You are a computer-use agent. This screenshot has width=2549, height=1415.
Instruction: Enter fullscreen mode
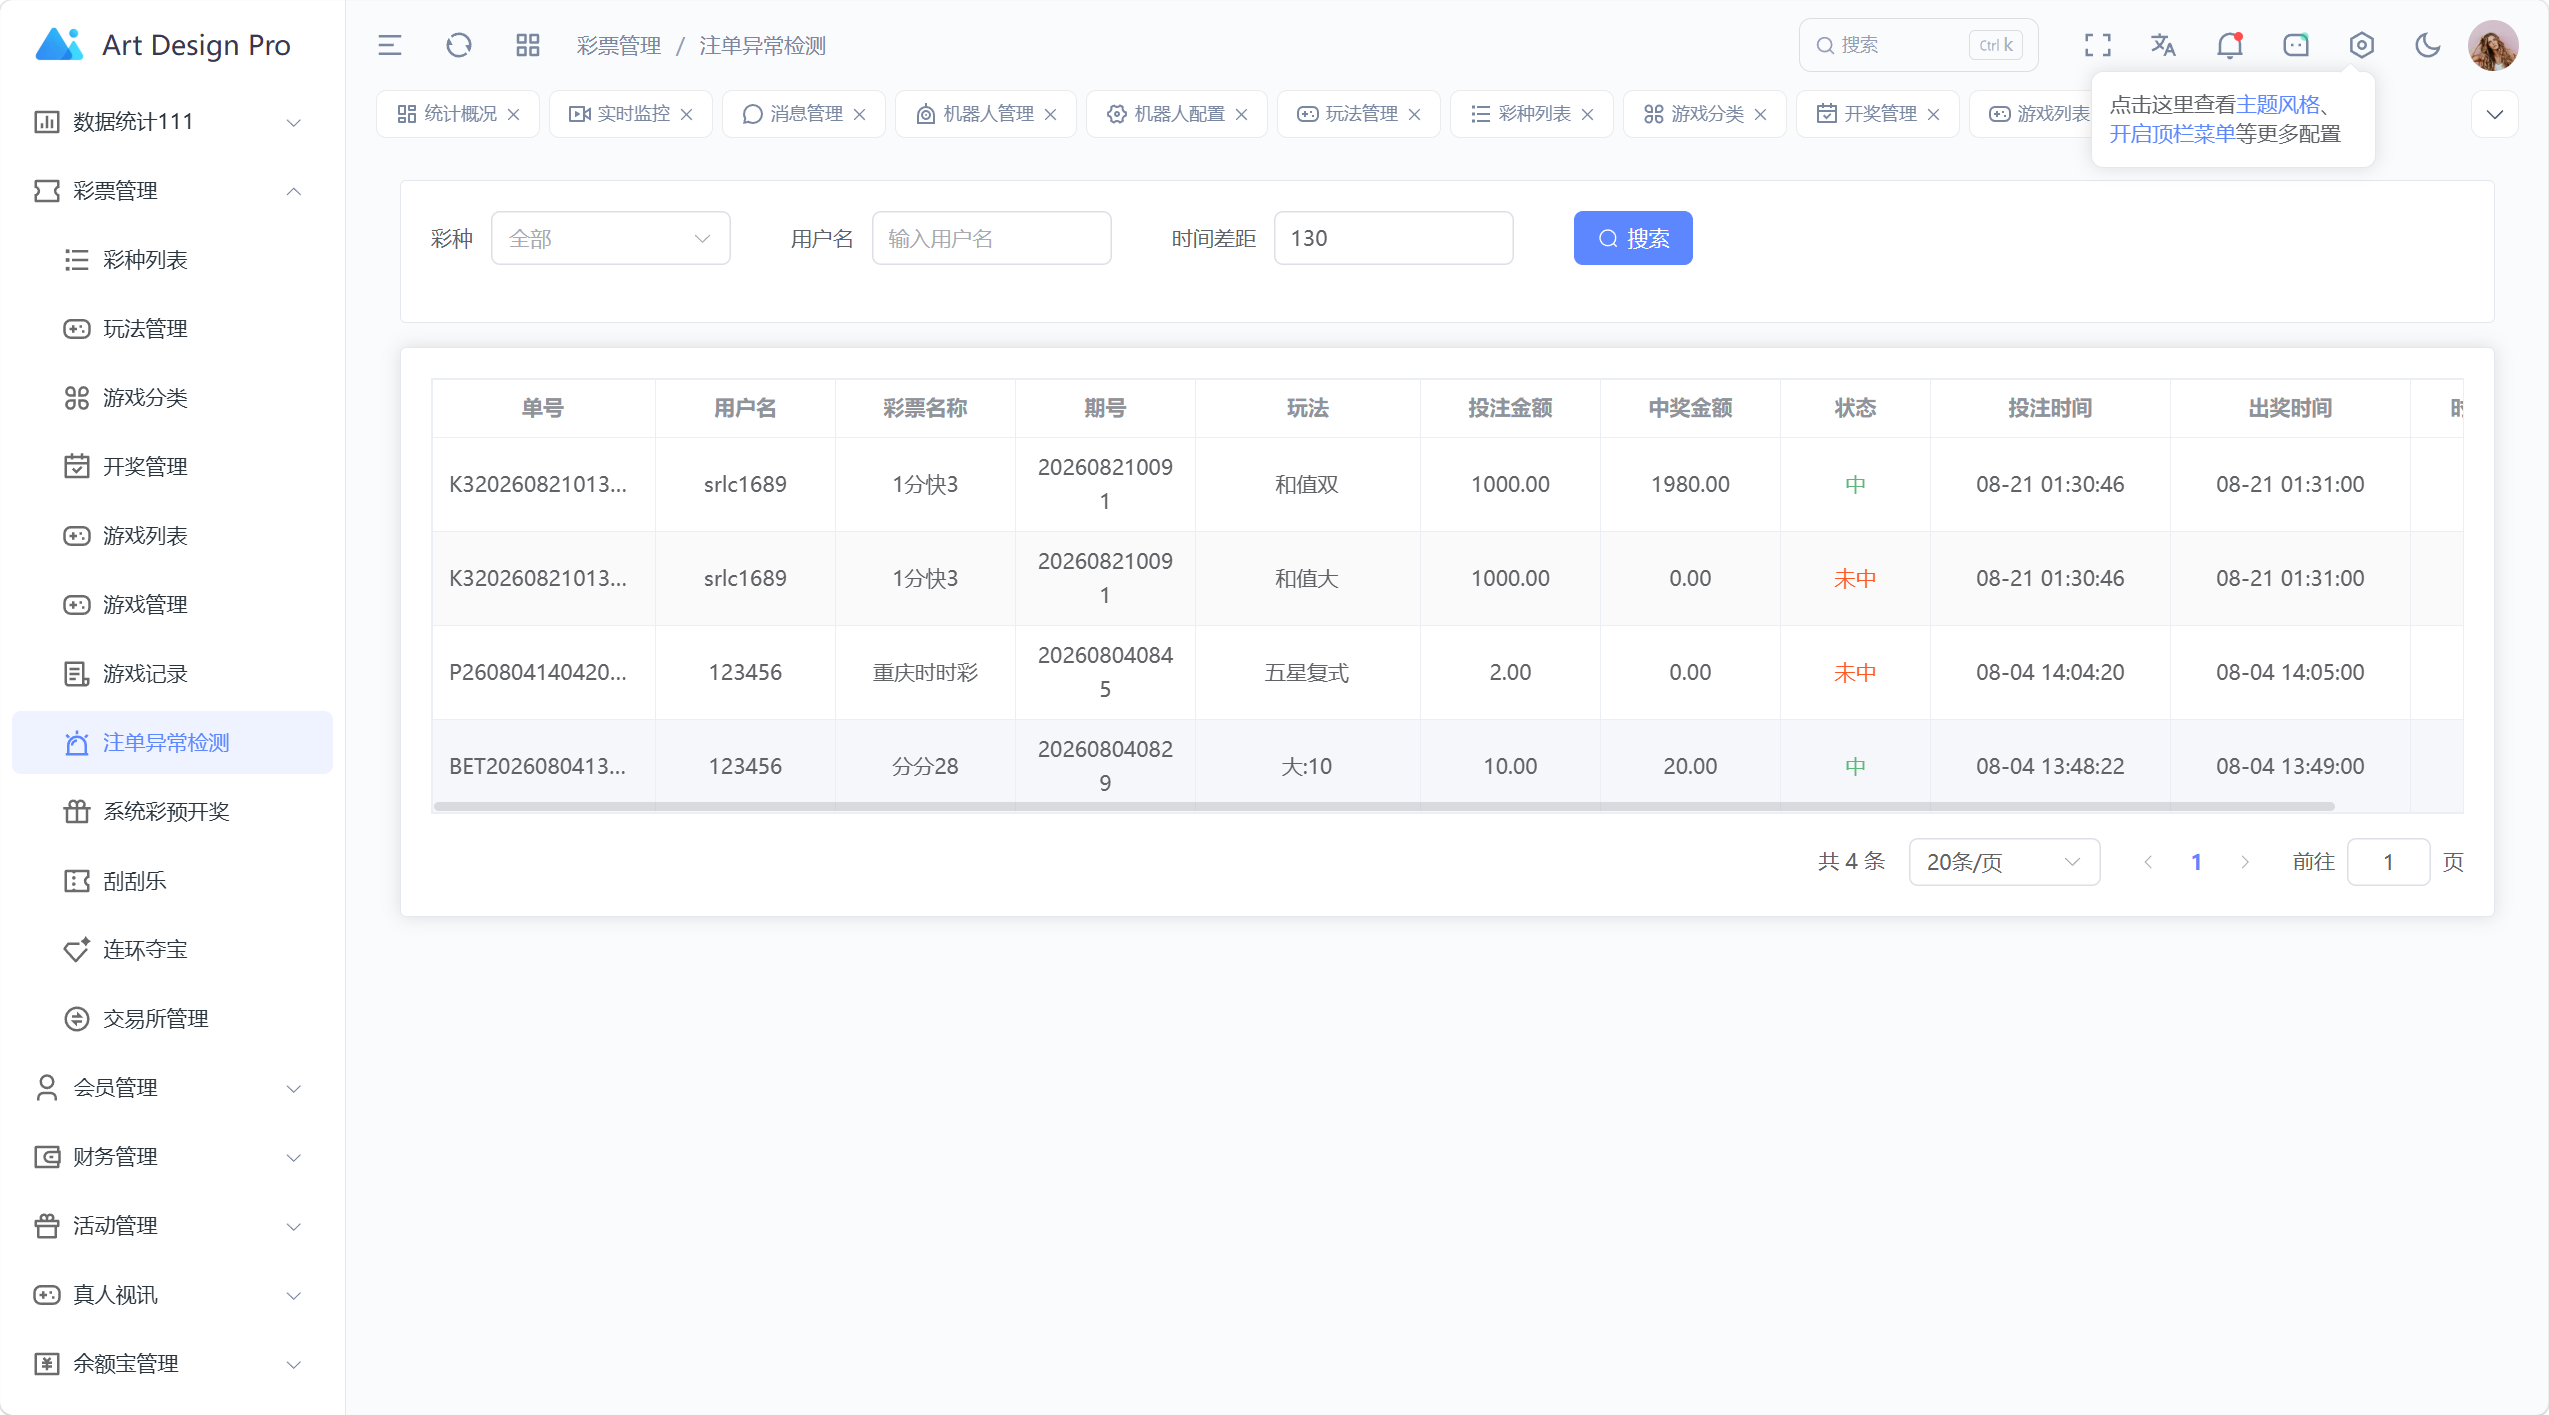tap(2098, 45)
